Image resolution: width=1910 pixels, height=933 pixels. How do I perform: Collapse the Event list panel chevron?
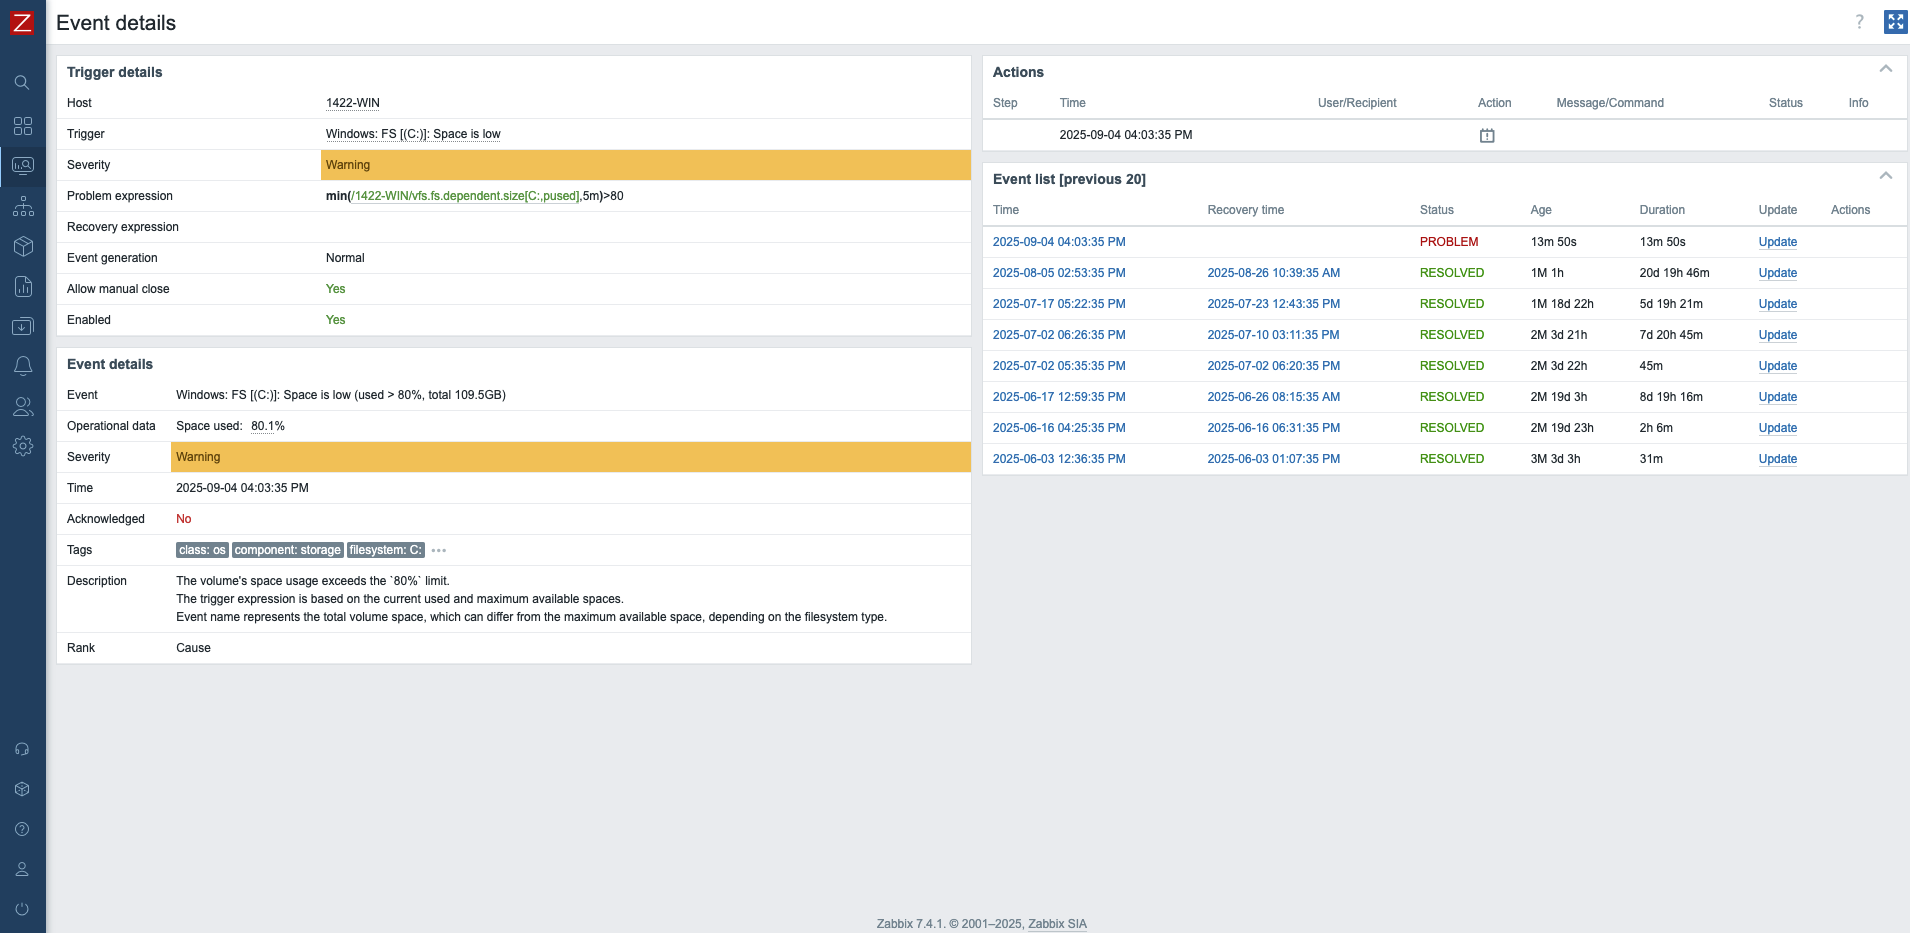(1886, 175)
